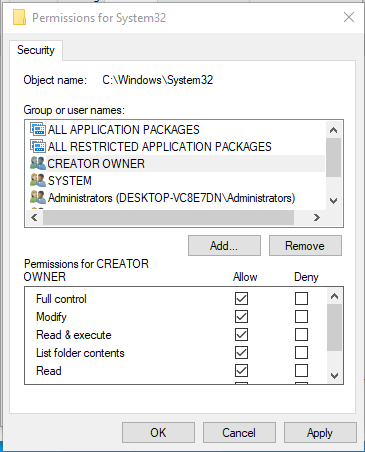Click the Cancel button
This screenshot has width=365, height=452.
pos(239,432)
